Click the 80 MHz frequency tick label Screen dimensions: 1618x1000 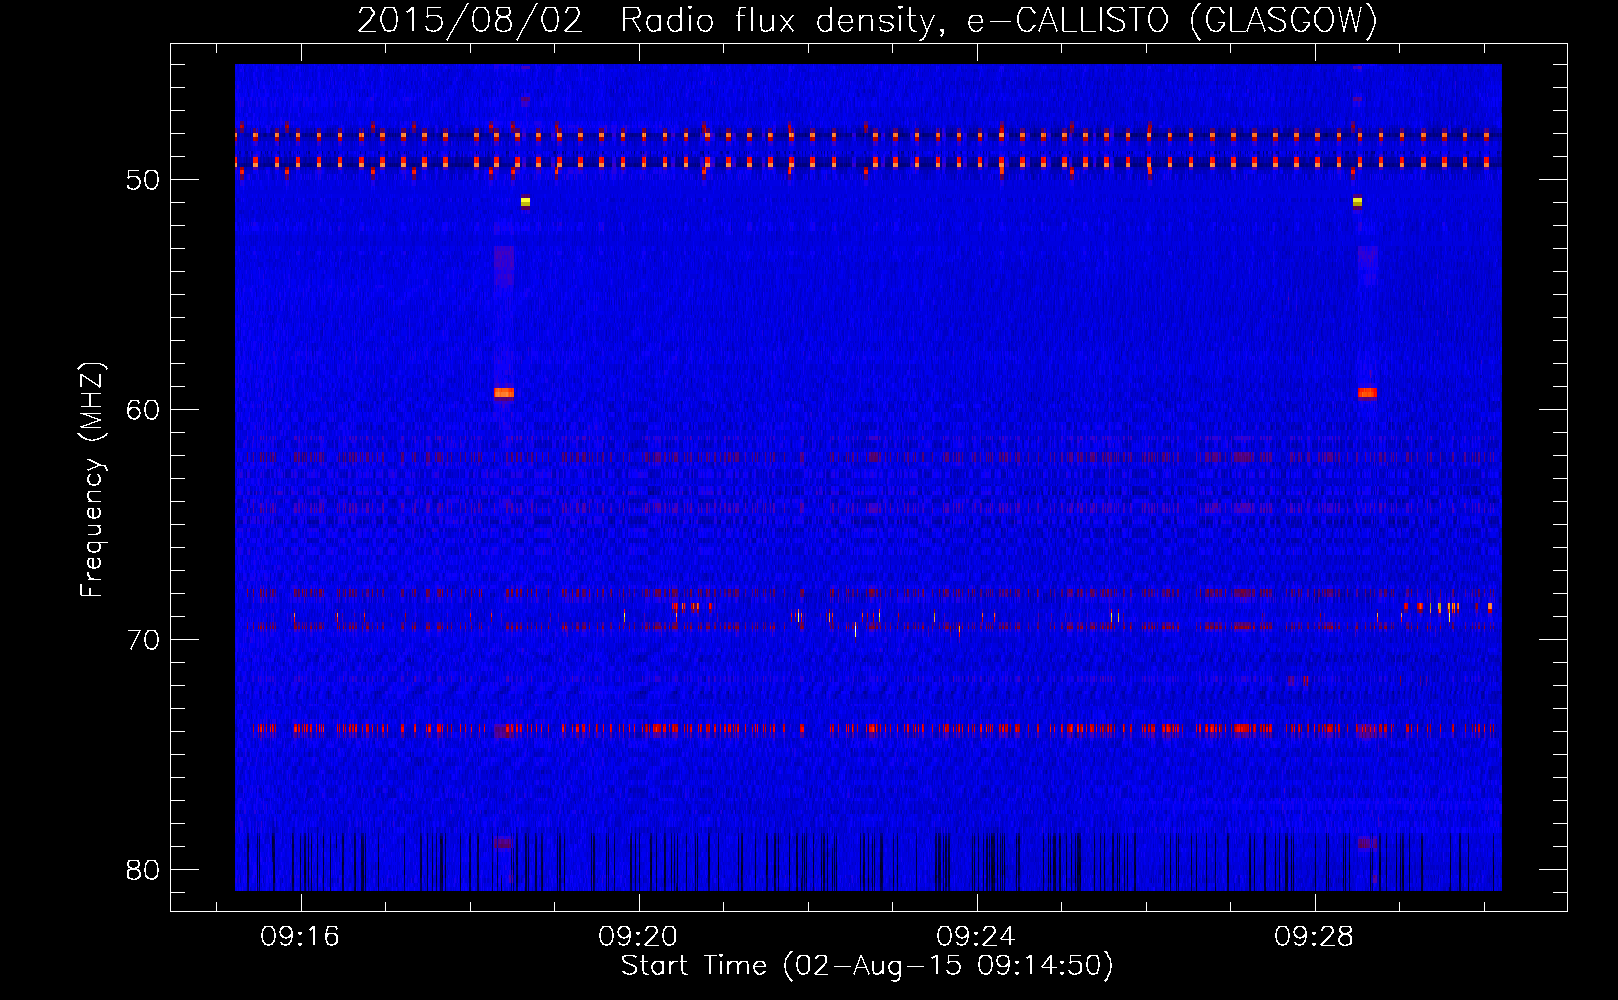[x=143, y=870]
